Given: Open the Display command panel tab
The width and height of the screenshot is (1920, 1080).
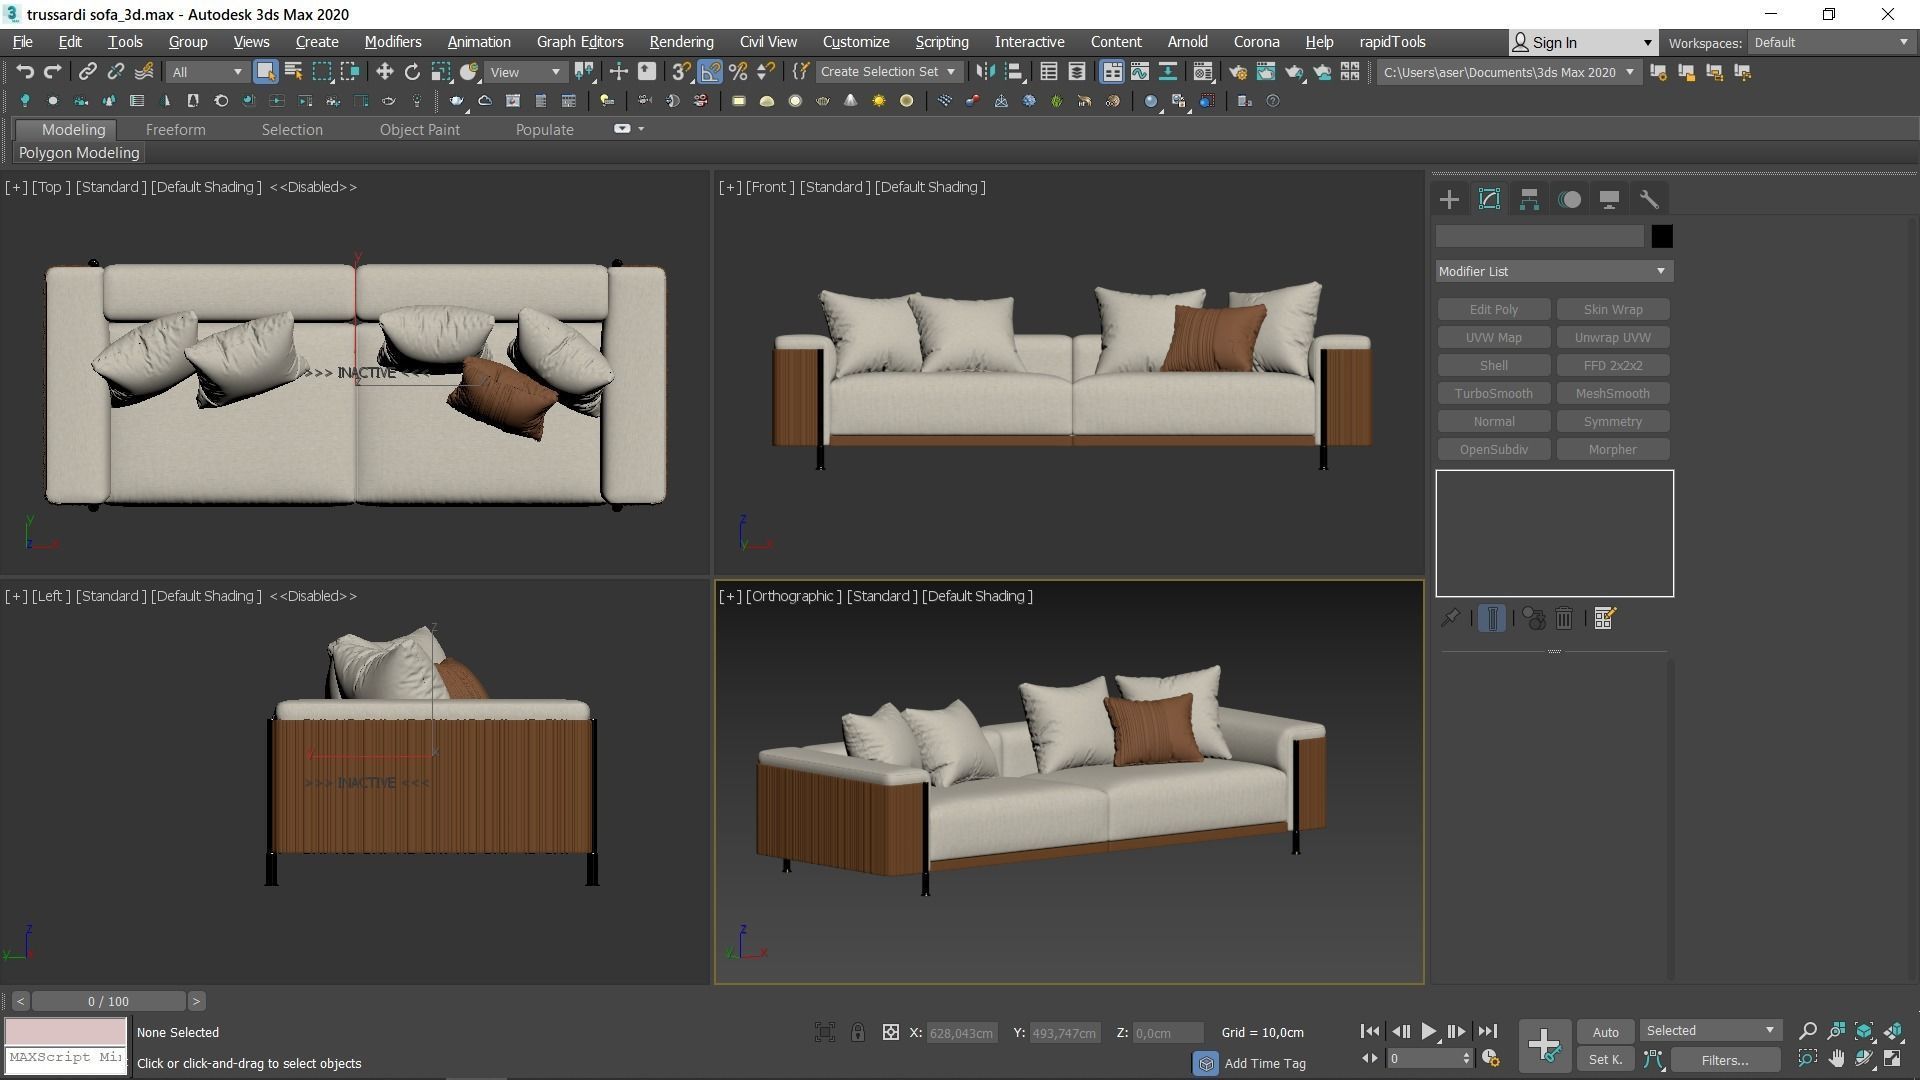Looking at the screenshot, I should coord(1609,199).
